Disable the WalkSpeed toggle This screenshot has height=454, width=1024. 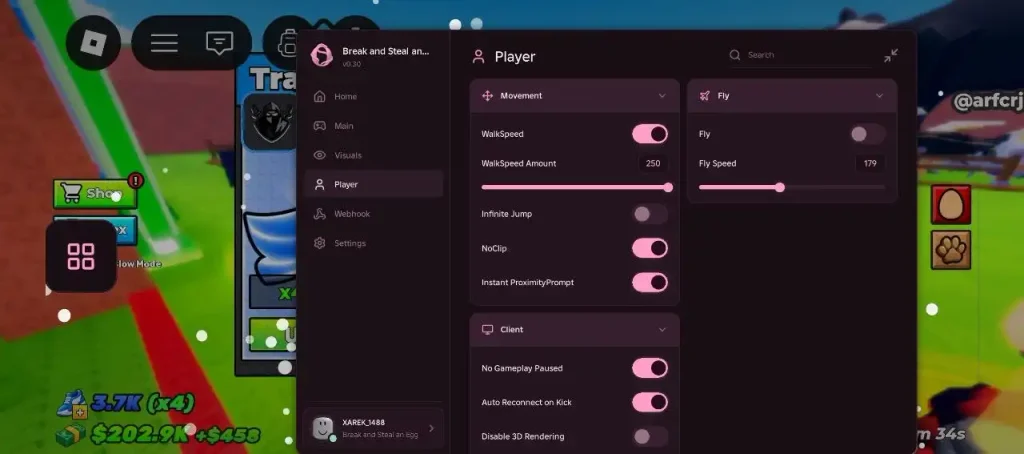[x=650, y=134]
